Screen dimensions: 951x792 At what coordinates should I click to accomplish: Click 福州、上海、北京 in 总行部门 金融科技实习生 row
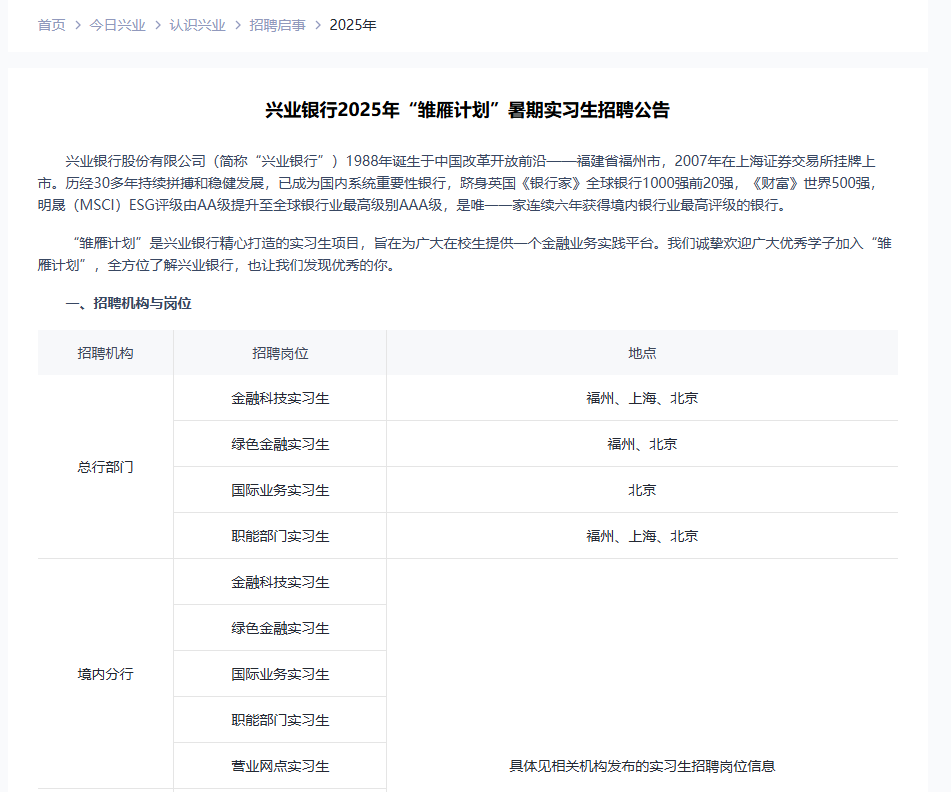642,398
